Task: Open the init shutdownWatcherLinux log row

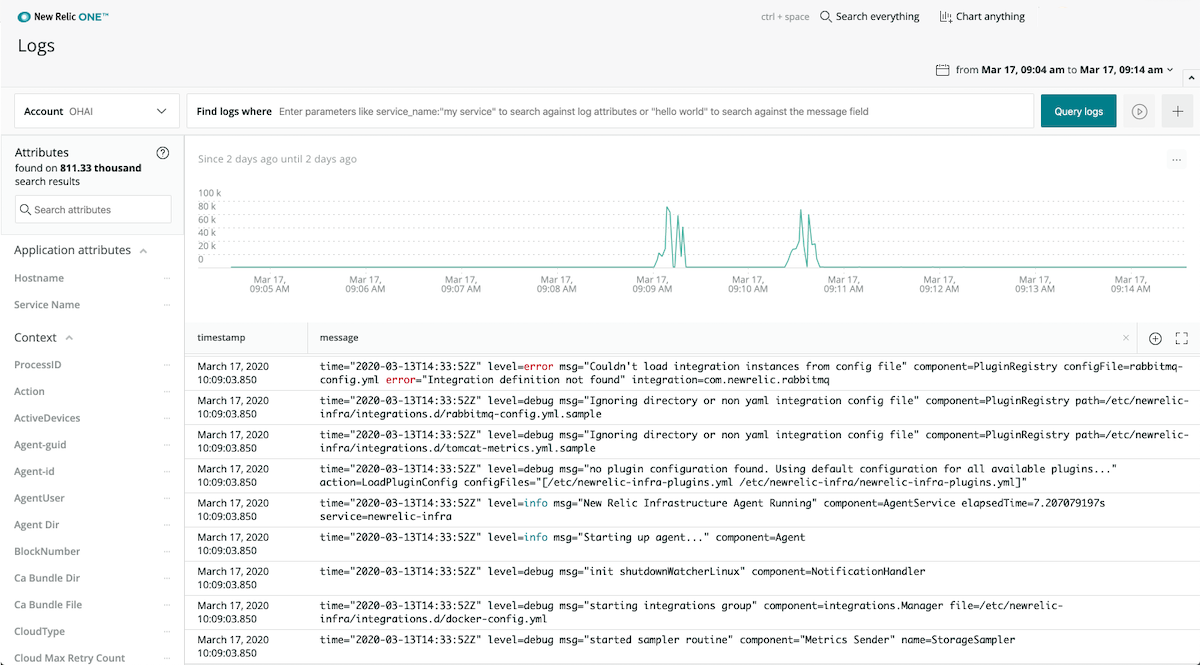Action: point(692,578)
